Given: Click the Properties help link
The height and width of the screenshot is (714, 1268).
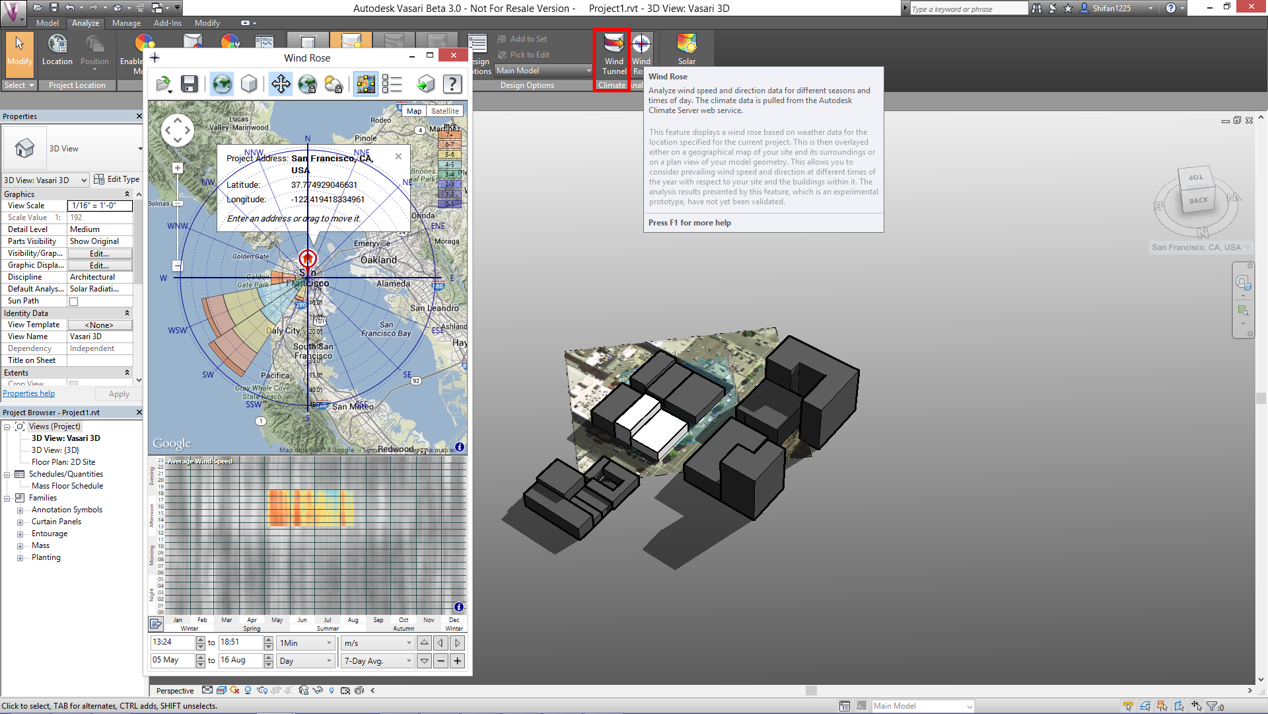Looking at the screenshot, I should click(x=29, y=394).
